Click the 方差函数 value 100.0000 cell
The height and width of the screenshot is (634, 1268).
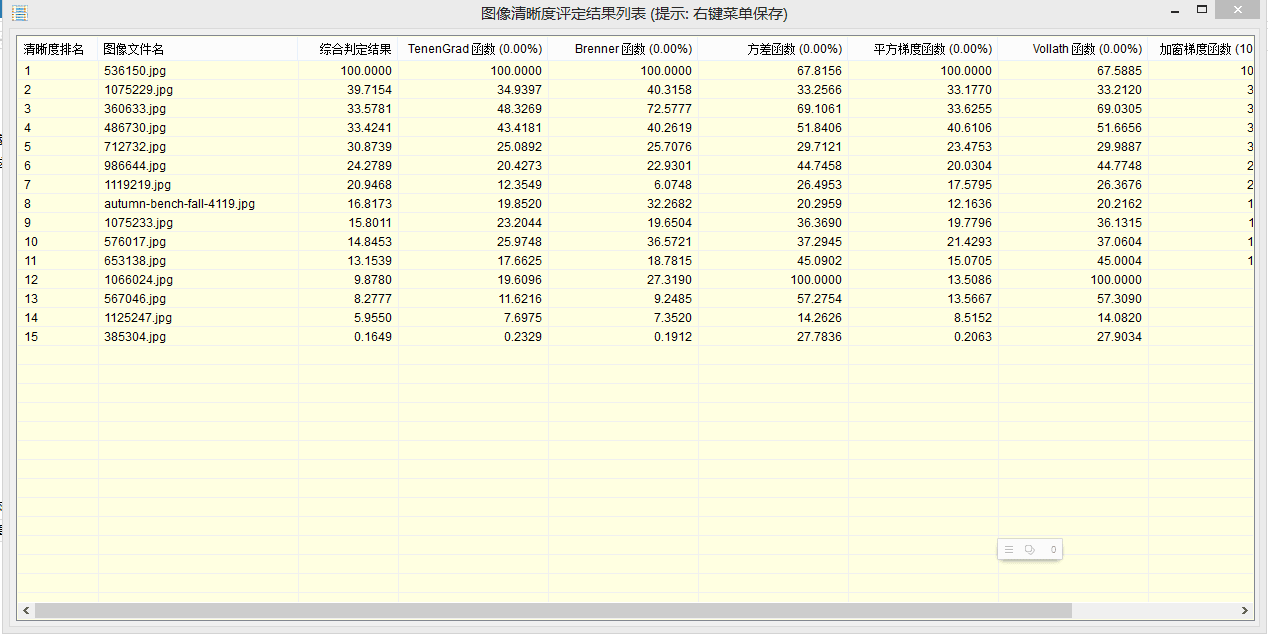pyautogui.click(x=815, y=280)
